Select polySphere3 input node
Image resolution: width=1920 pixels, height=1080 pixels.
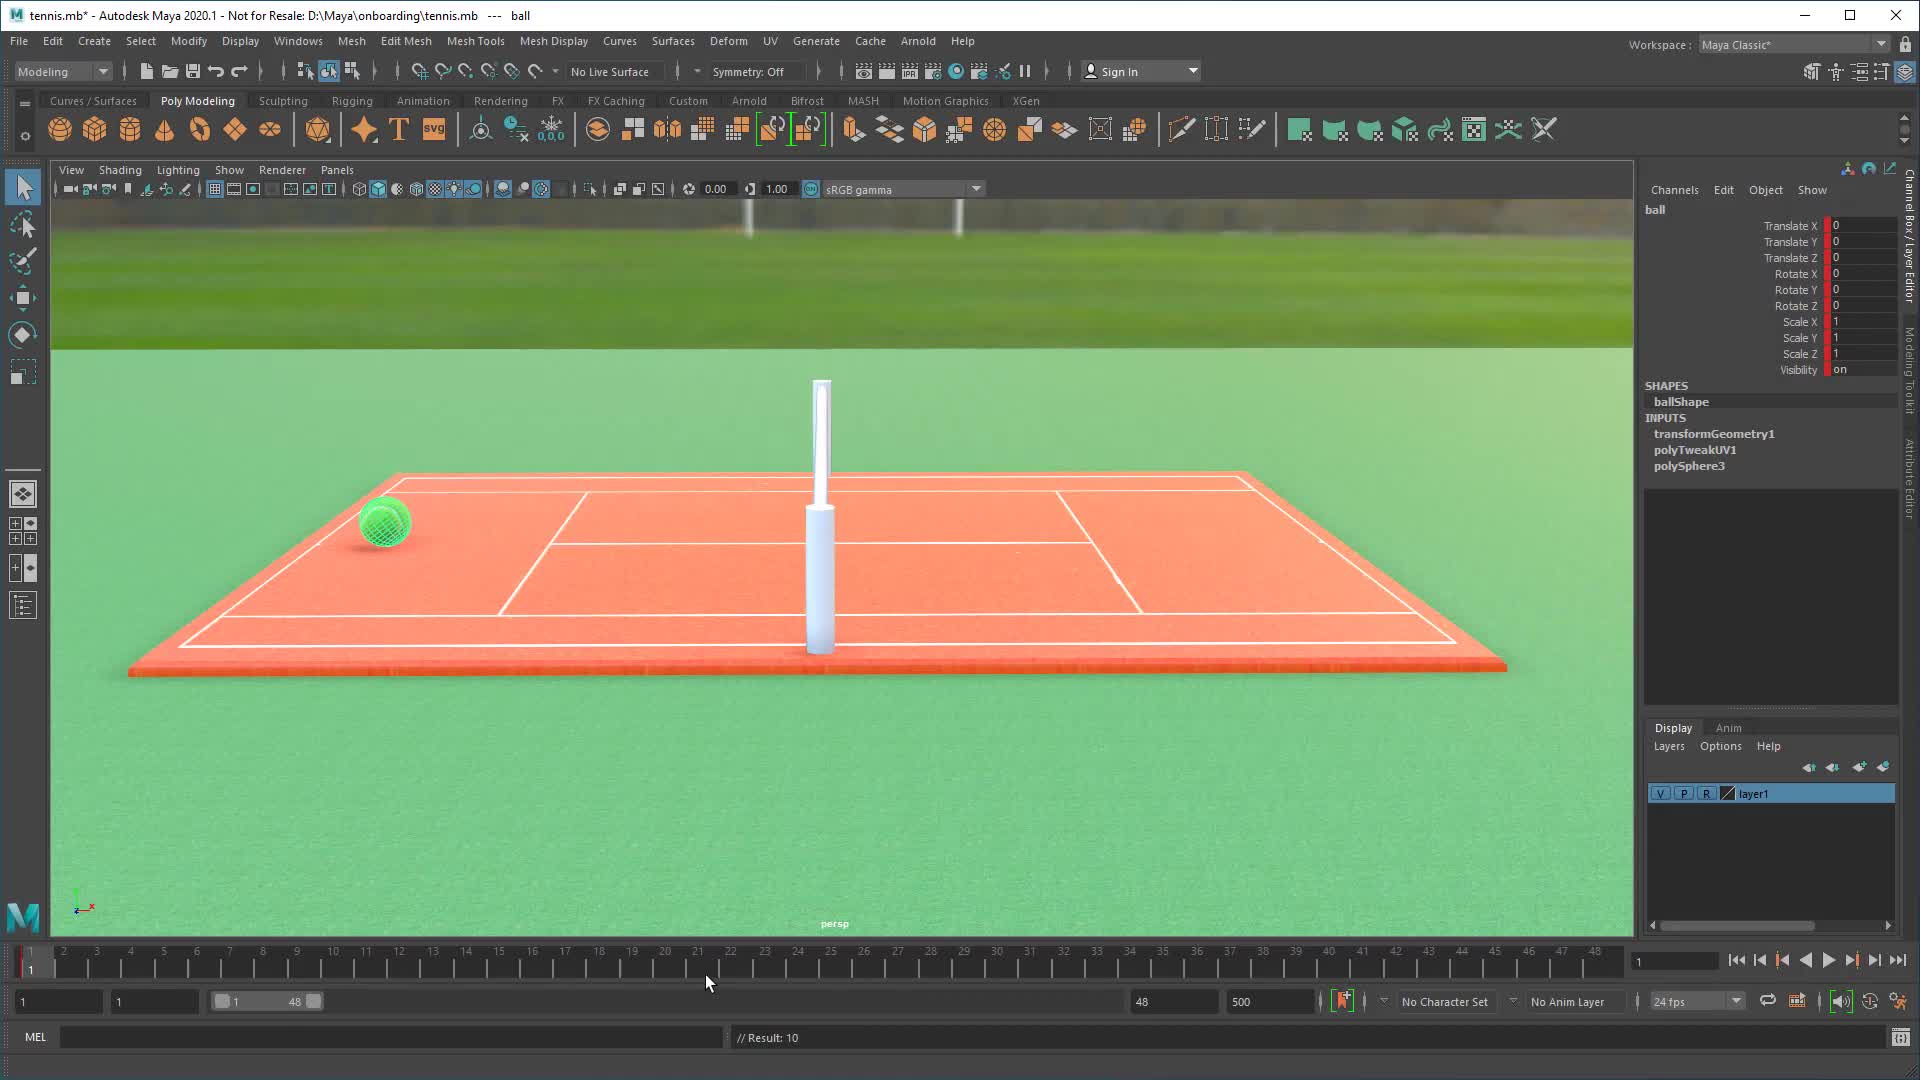click(1689, 466)
